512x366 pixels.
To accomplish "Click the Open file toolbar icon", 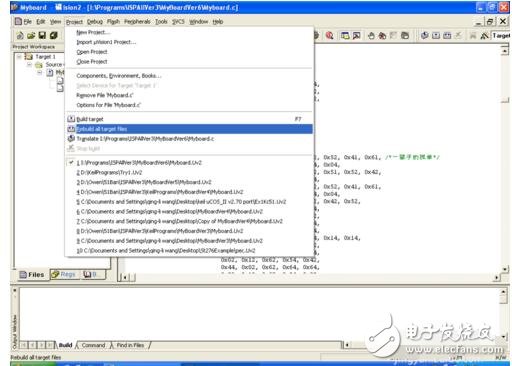I will (31, 35).
